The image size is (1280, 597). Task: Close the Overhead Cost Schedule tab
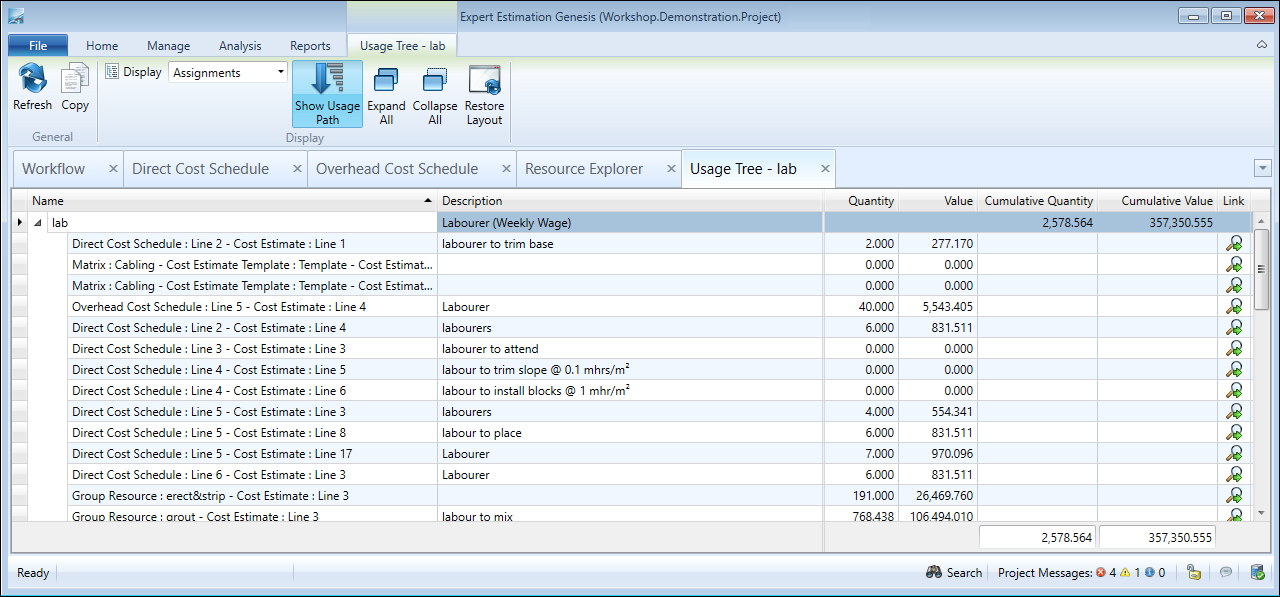[x=507, y=169]
